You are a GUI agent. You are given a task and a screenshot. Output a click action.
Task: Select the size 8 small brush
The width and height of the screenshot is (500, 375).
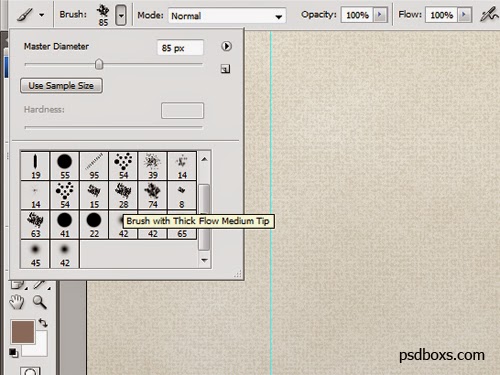pyautogui.click(x=182, y=195)
